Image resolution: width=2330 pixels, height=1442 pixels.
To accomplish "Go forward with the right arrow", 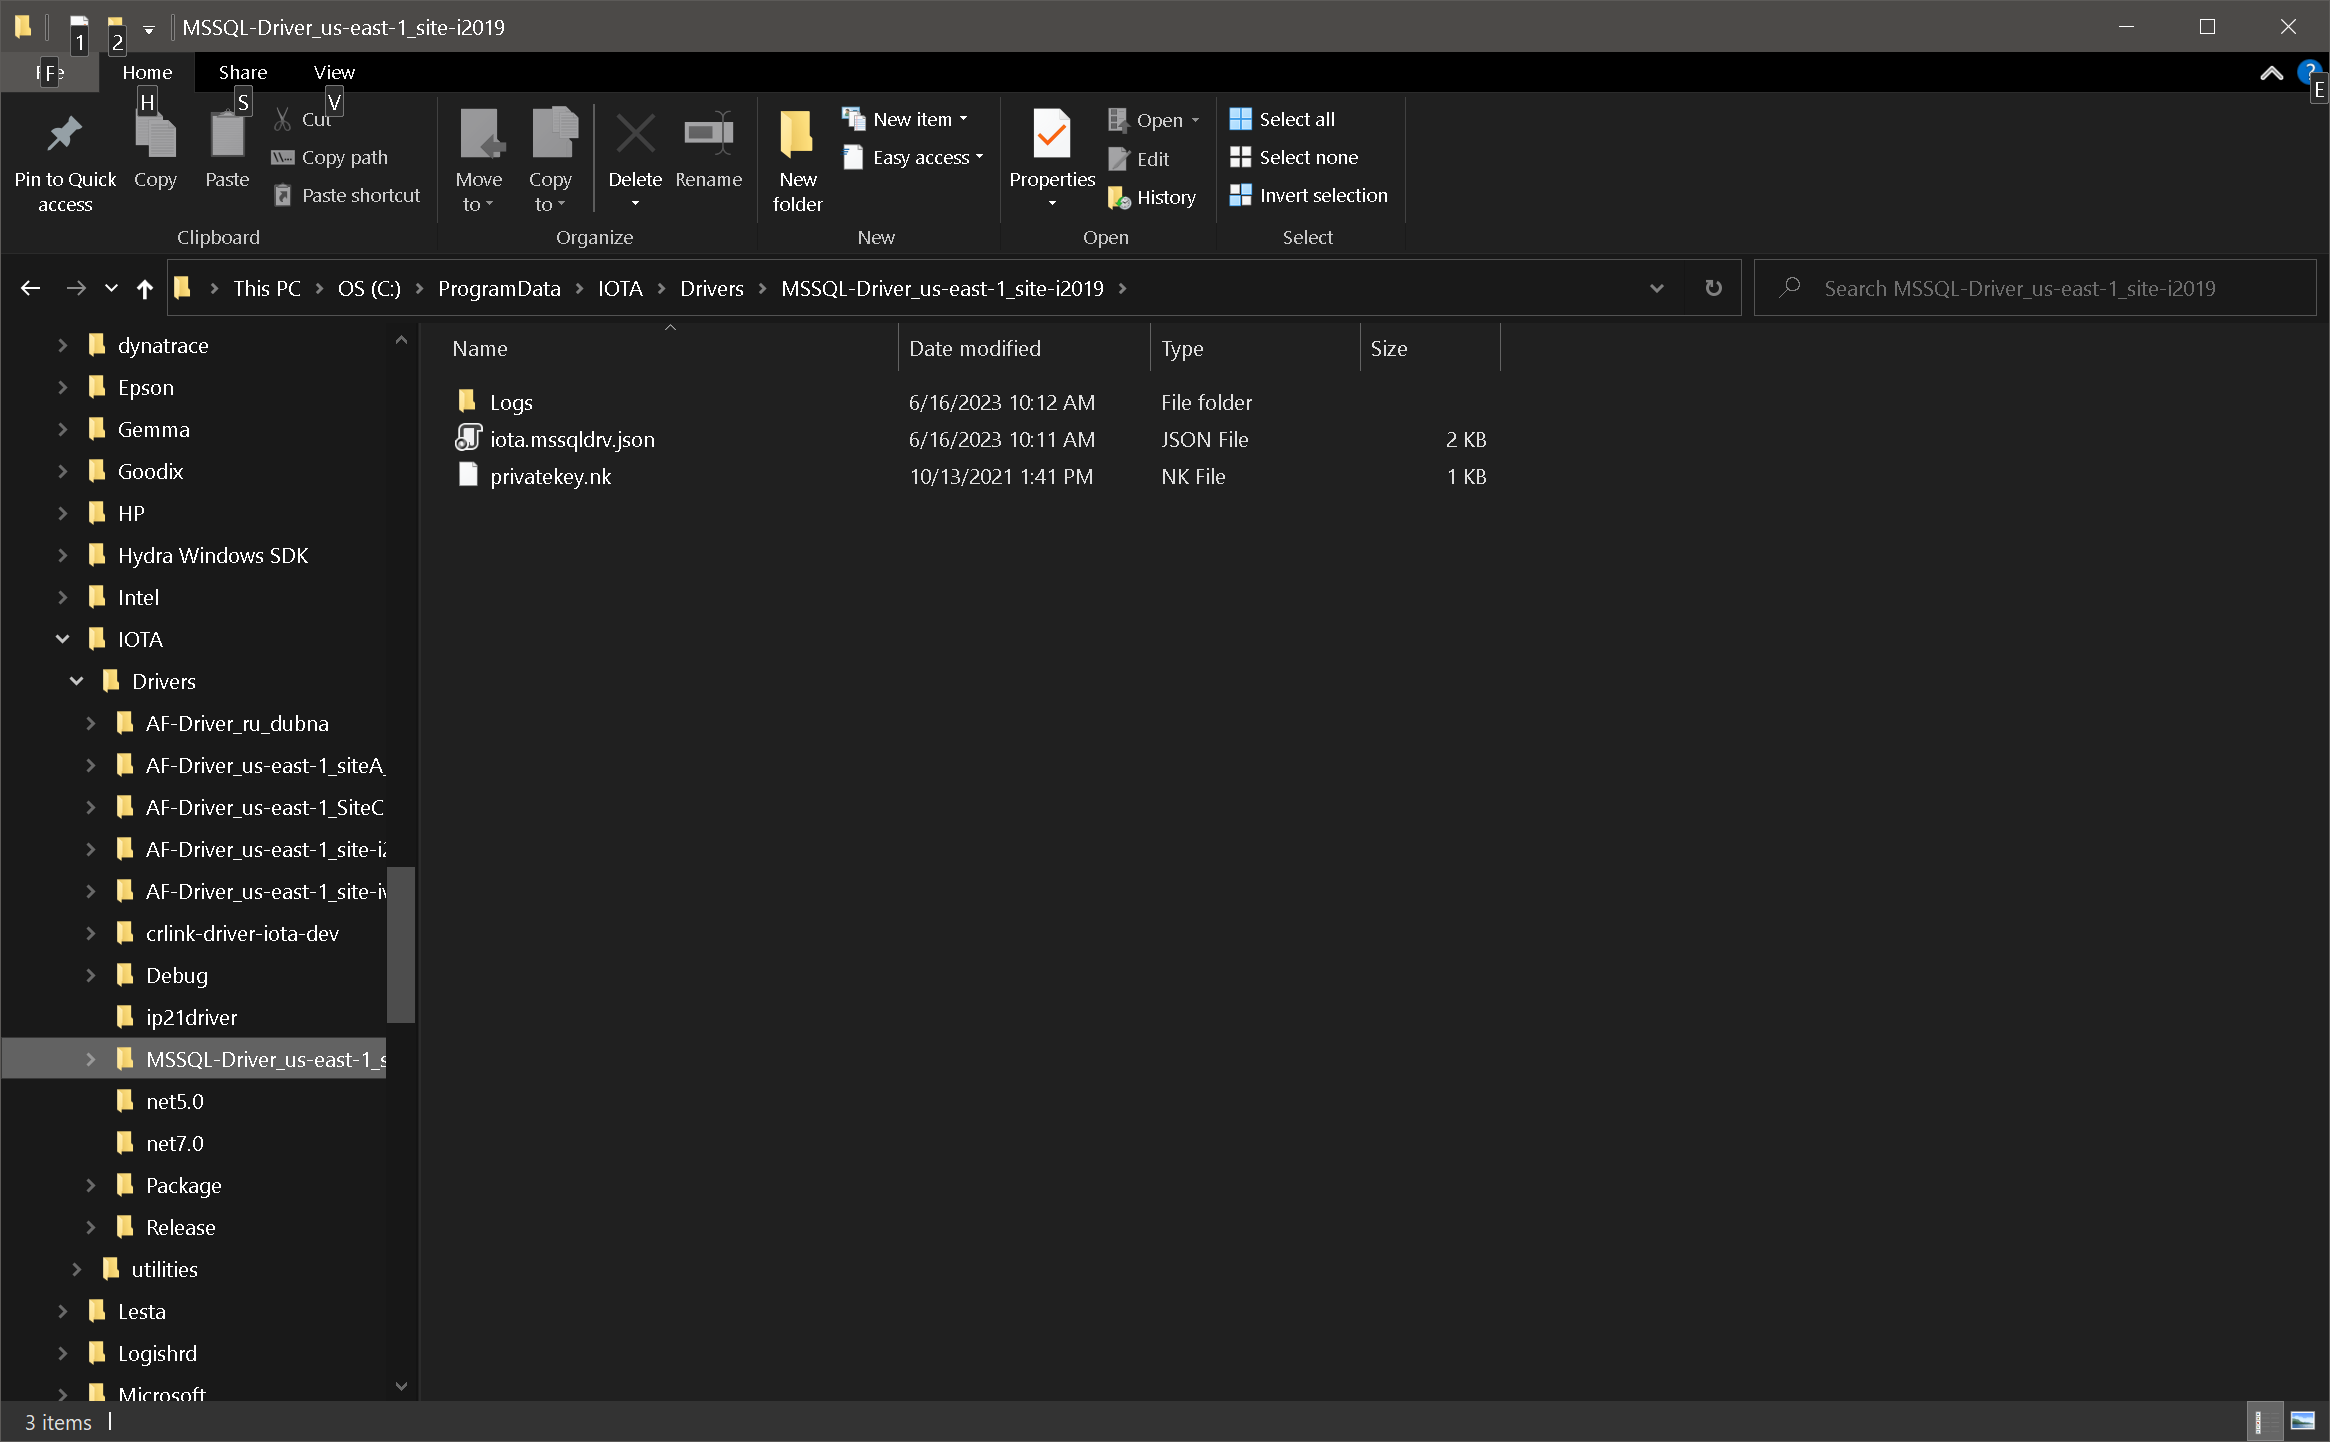I will tap(76, 288).
